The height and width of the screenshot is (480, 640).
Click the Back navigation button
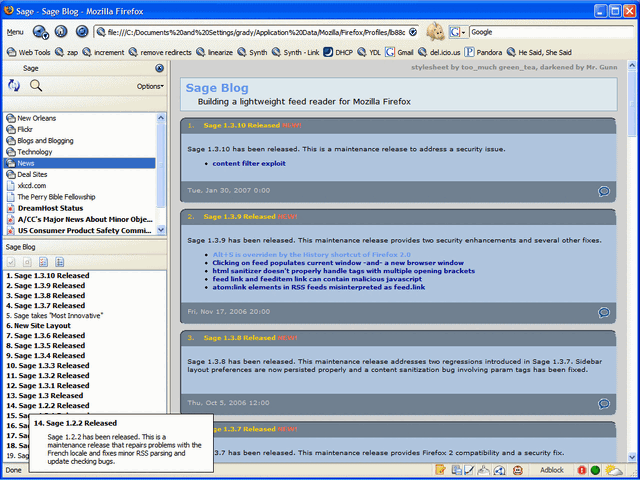click(x=39, y=31)
